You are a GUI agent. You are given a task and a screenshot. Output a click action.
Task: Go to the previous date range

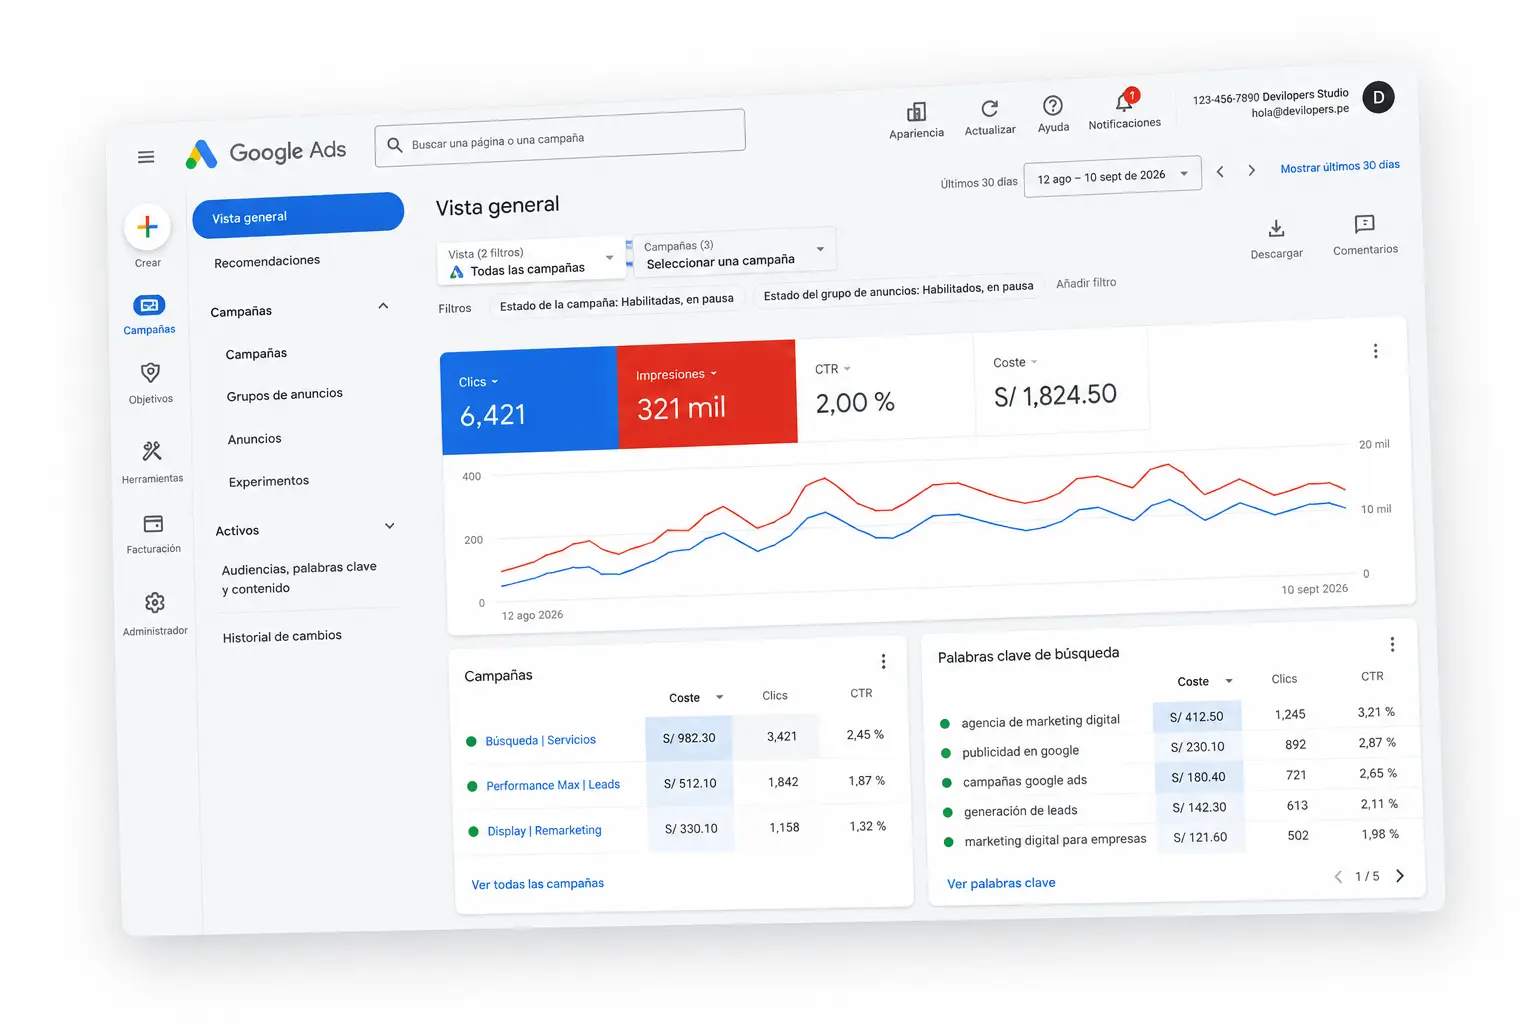(1220, 172)
